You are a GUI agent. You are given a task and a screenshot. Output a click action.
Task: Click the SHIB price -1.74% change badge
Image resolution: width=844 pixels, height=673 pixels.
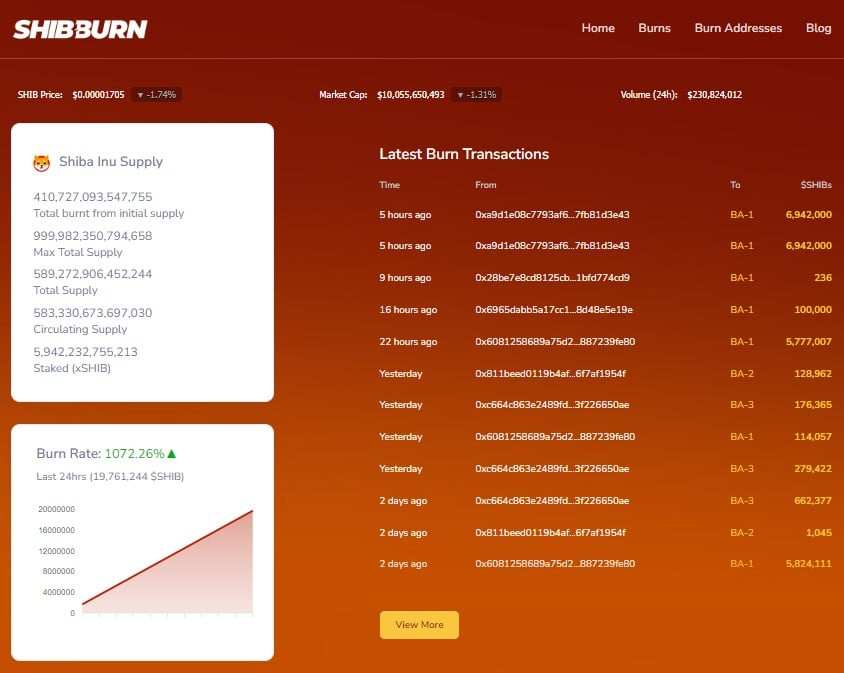tap(155, 95)
